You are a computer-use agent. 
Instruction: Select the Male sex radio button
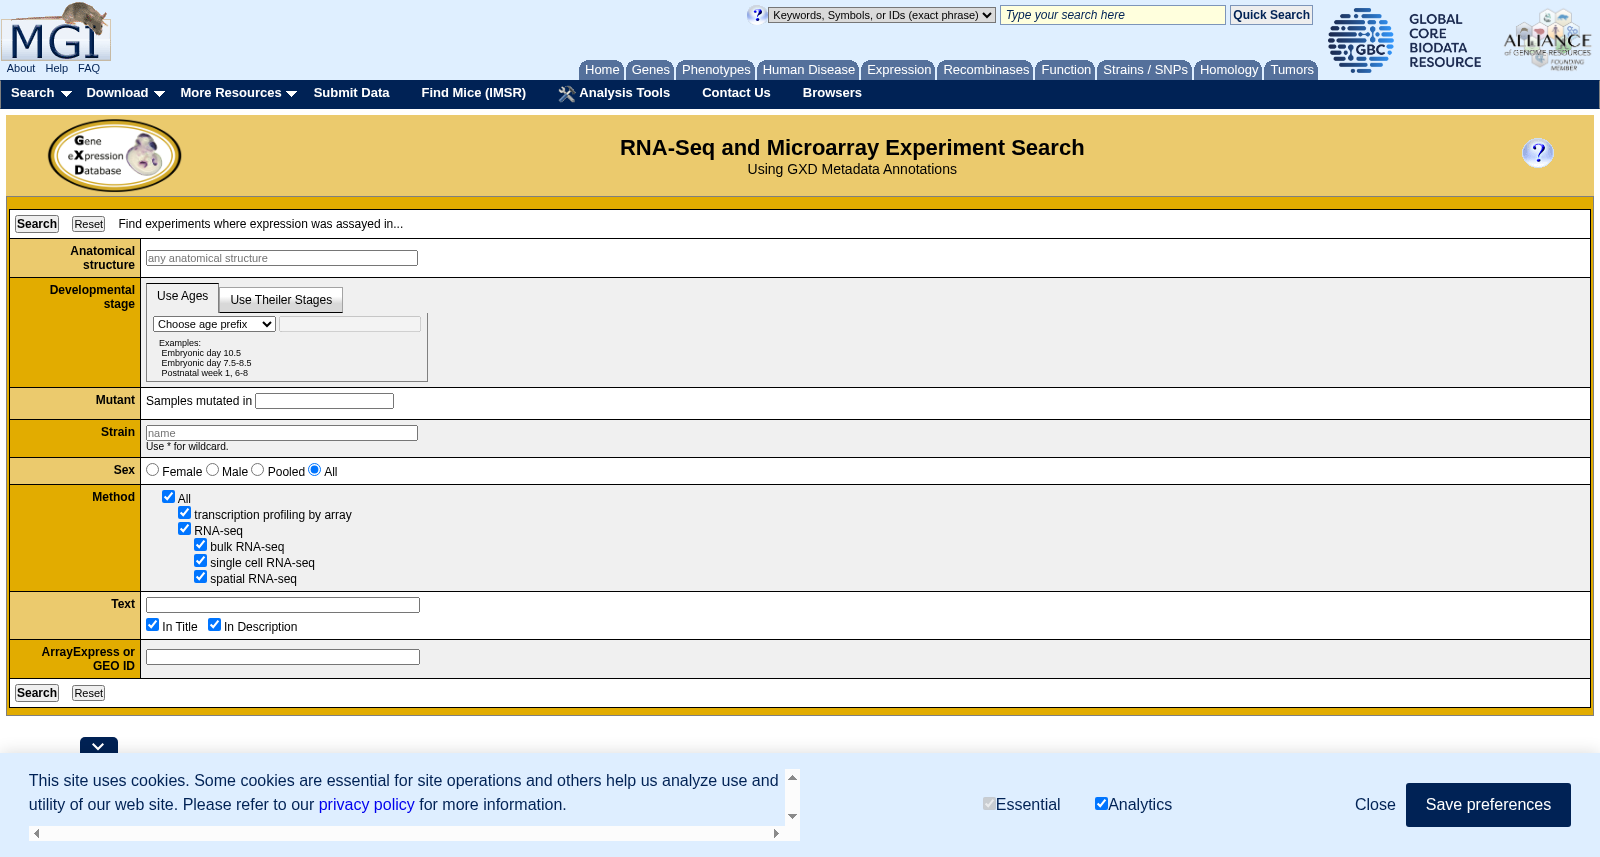213,470
